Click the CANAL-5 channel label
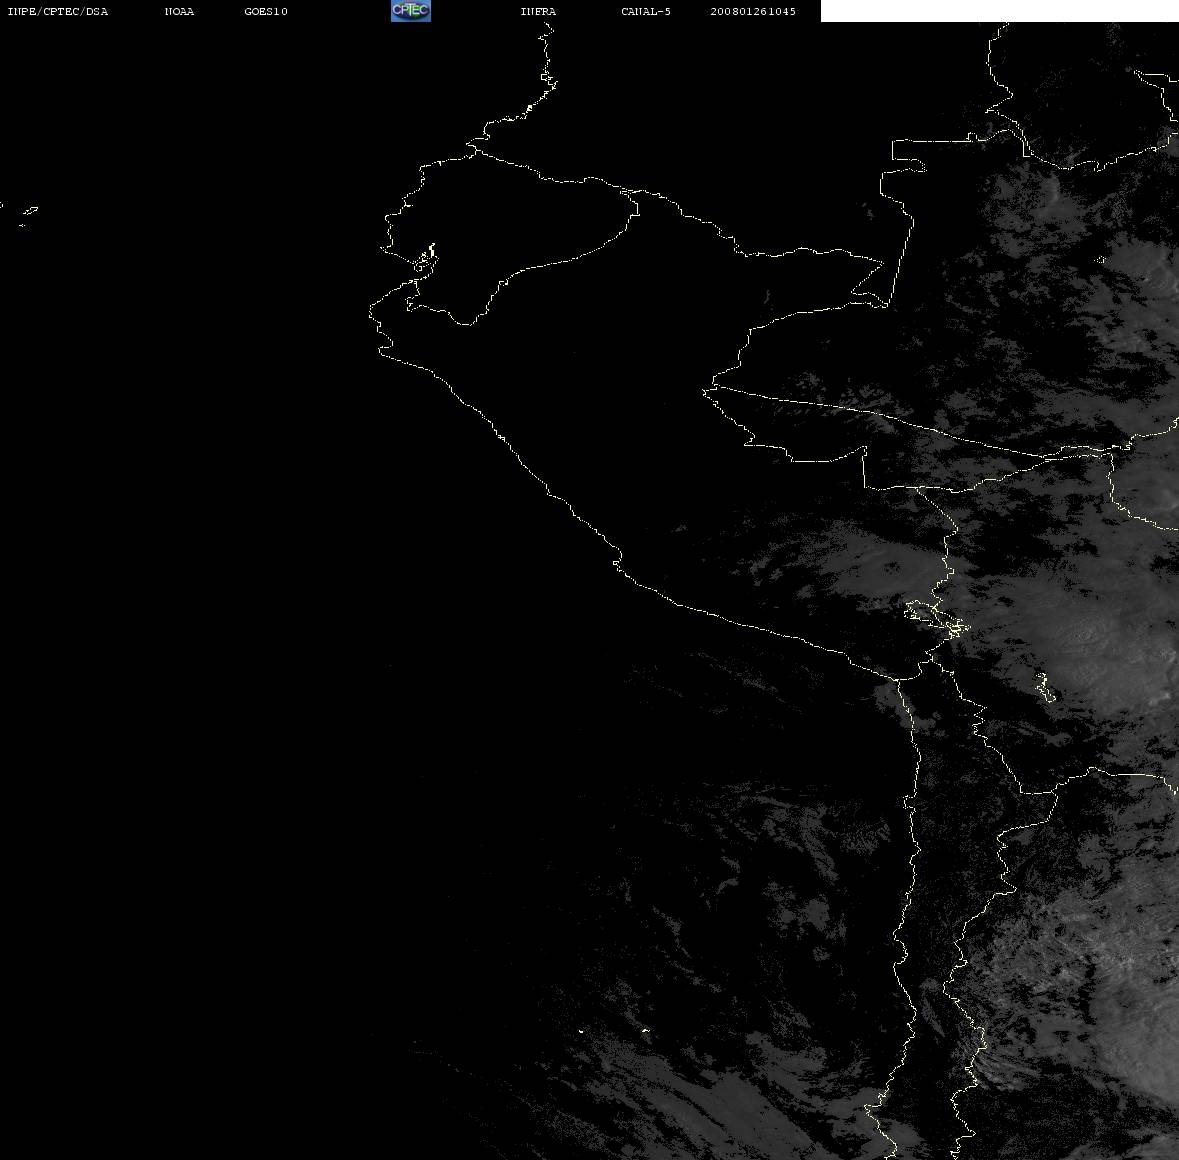Image resolution: width=1179 pixels, height=1160 pixels. click(x=646, y=11)
